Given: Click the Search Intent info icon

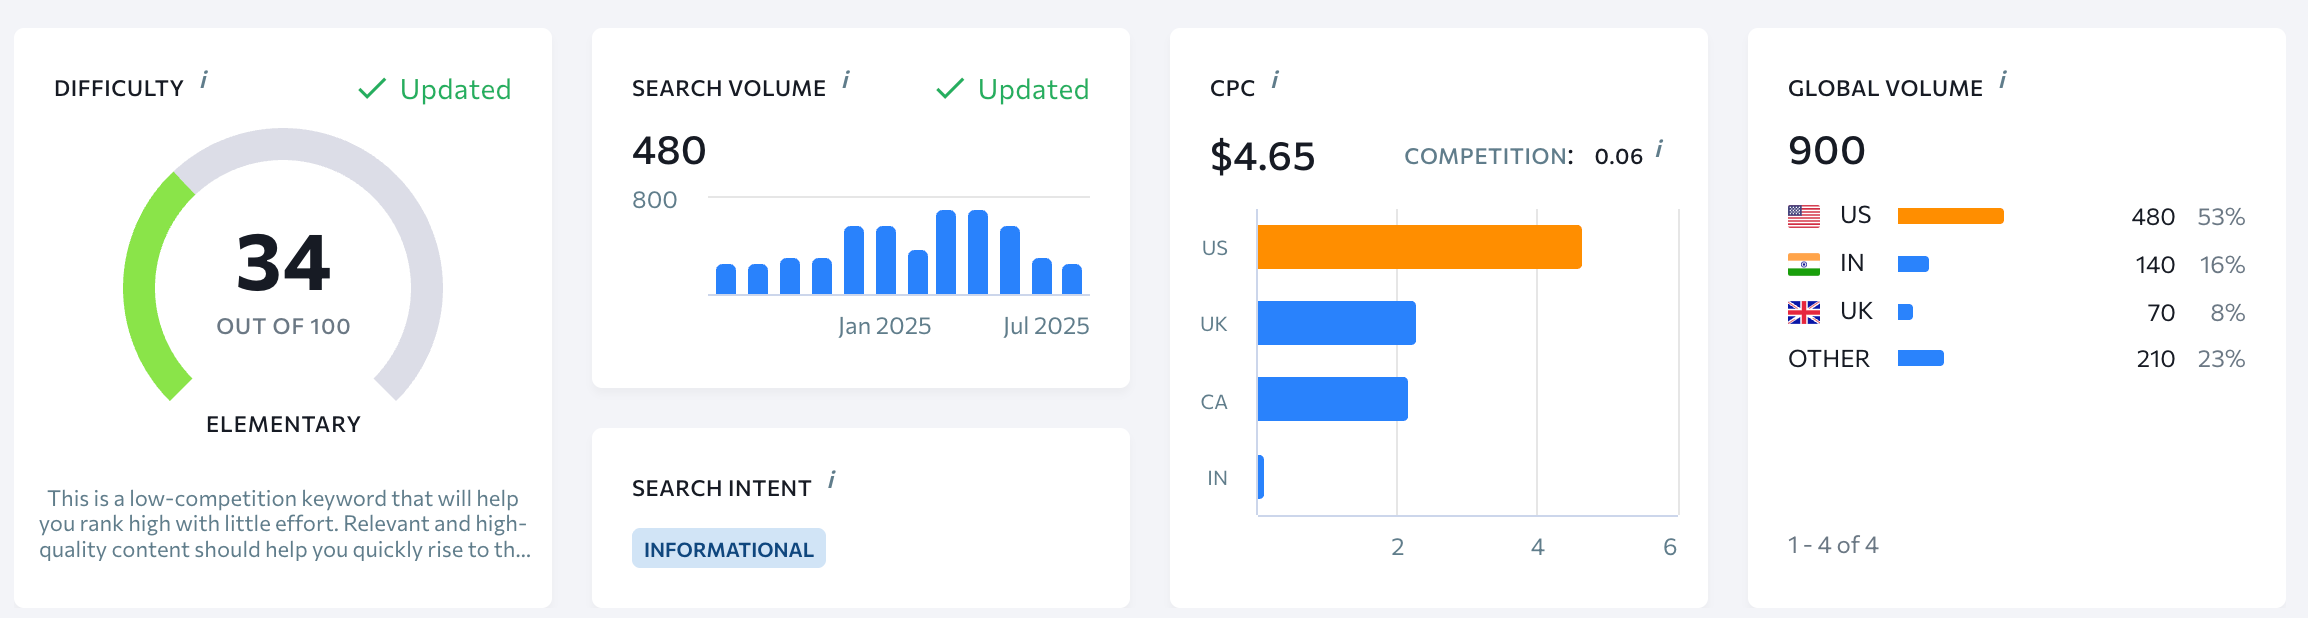Looking at the screenshot, I should click(x=832, y=480).
